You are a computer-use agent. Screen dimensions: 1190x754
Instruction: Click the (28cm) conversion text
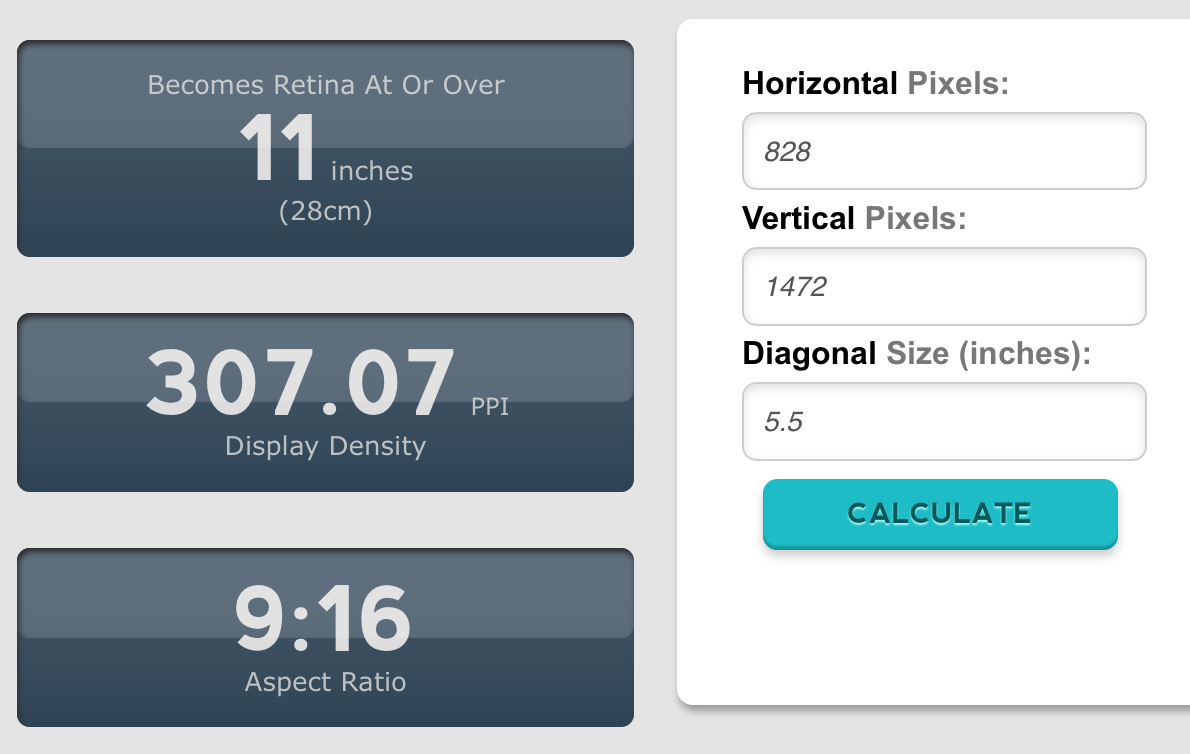[326, 212]
